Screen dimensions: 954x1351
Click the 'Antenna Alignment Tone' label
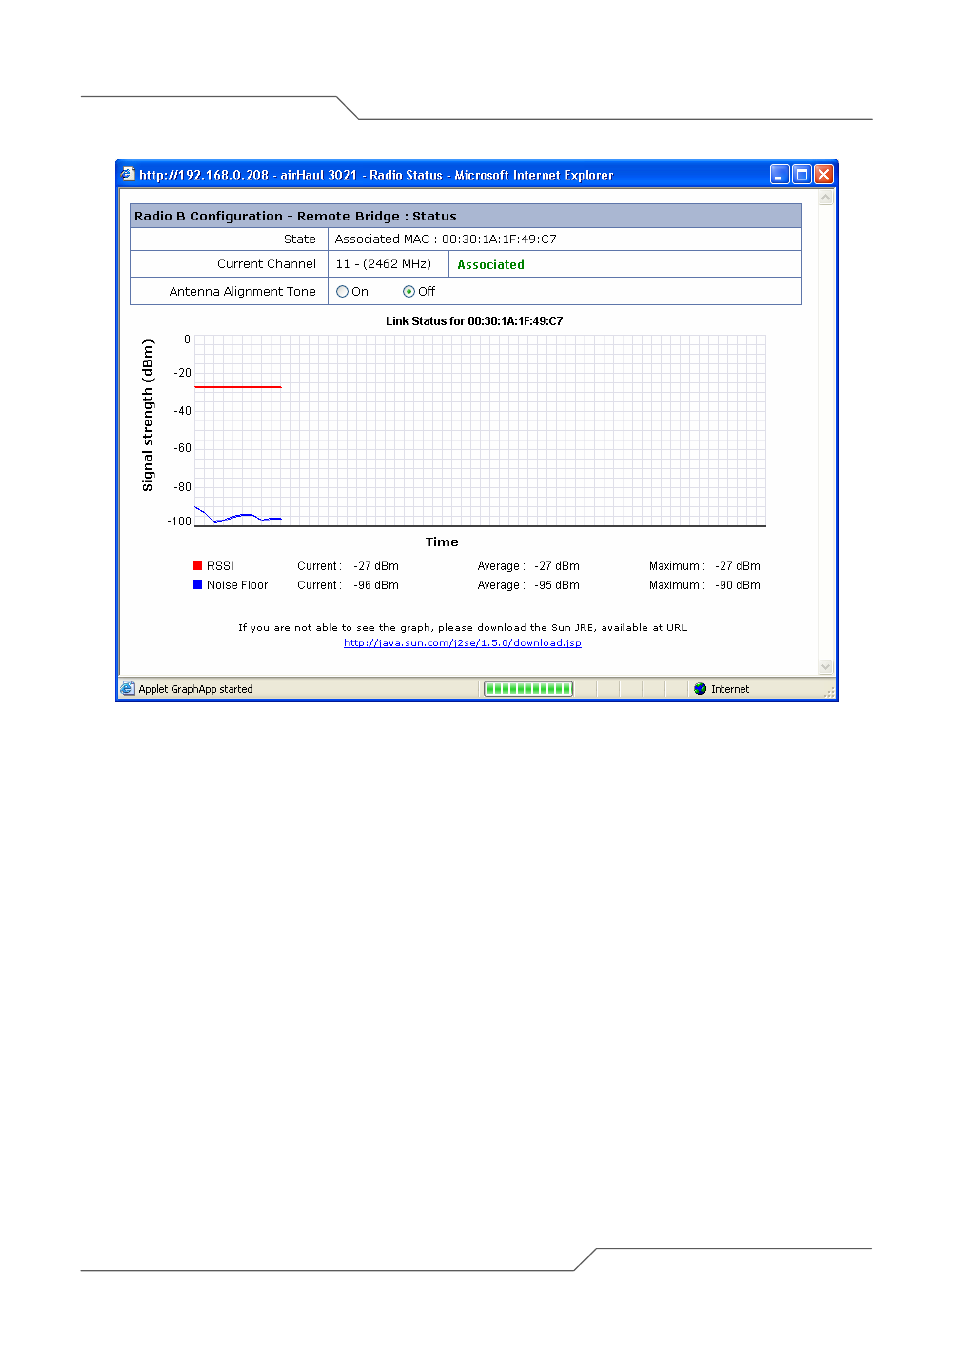243,292
